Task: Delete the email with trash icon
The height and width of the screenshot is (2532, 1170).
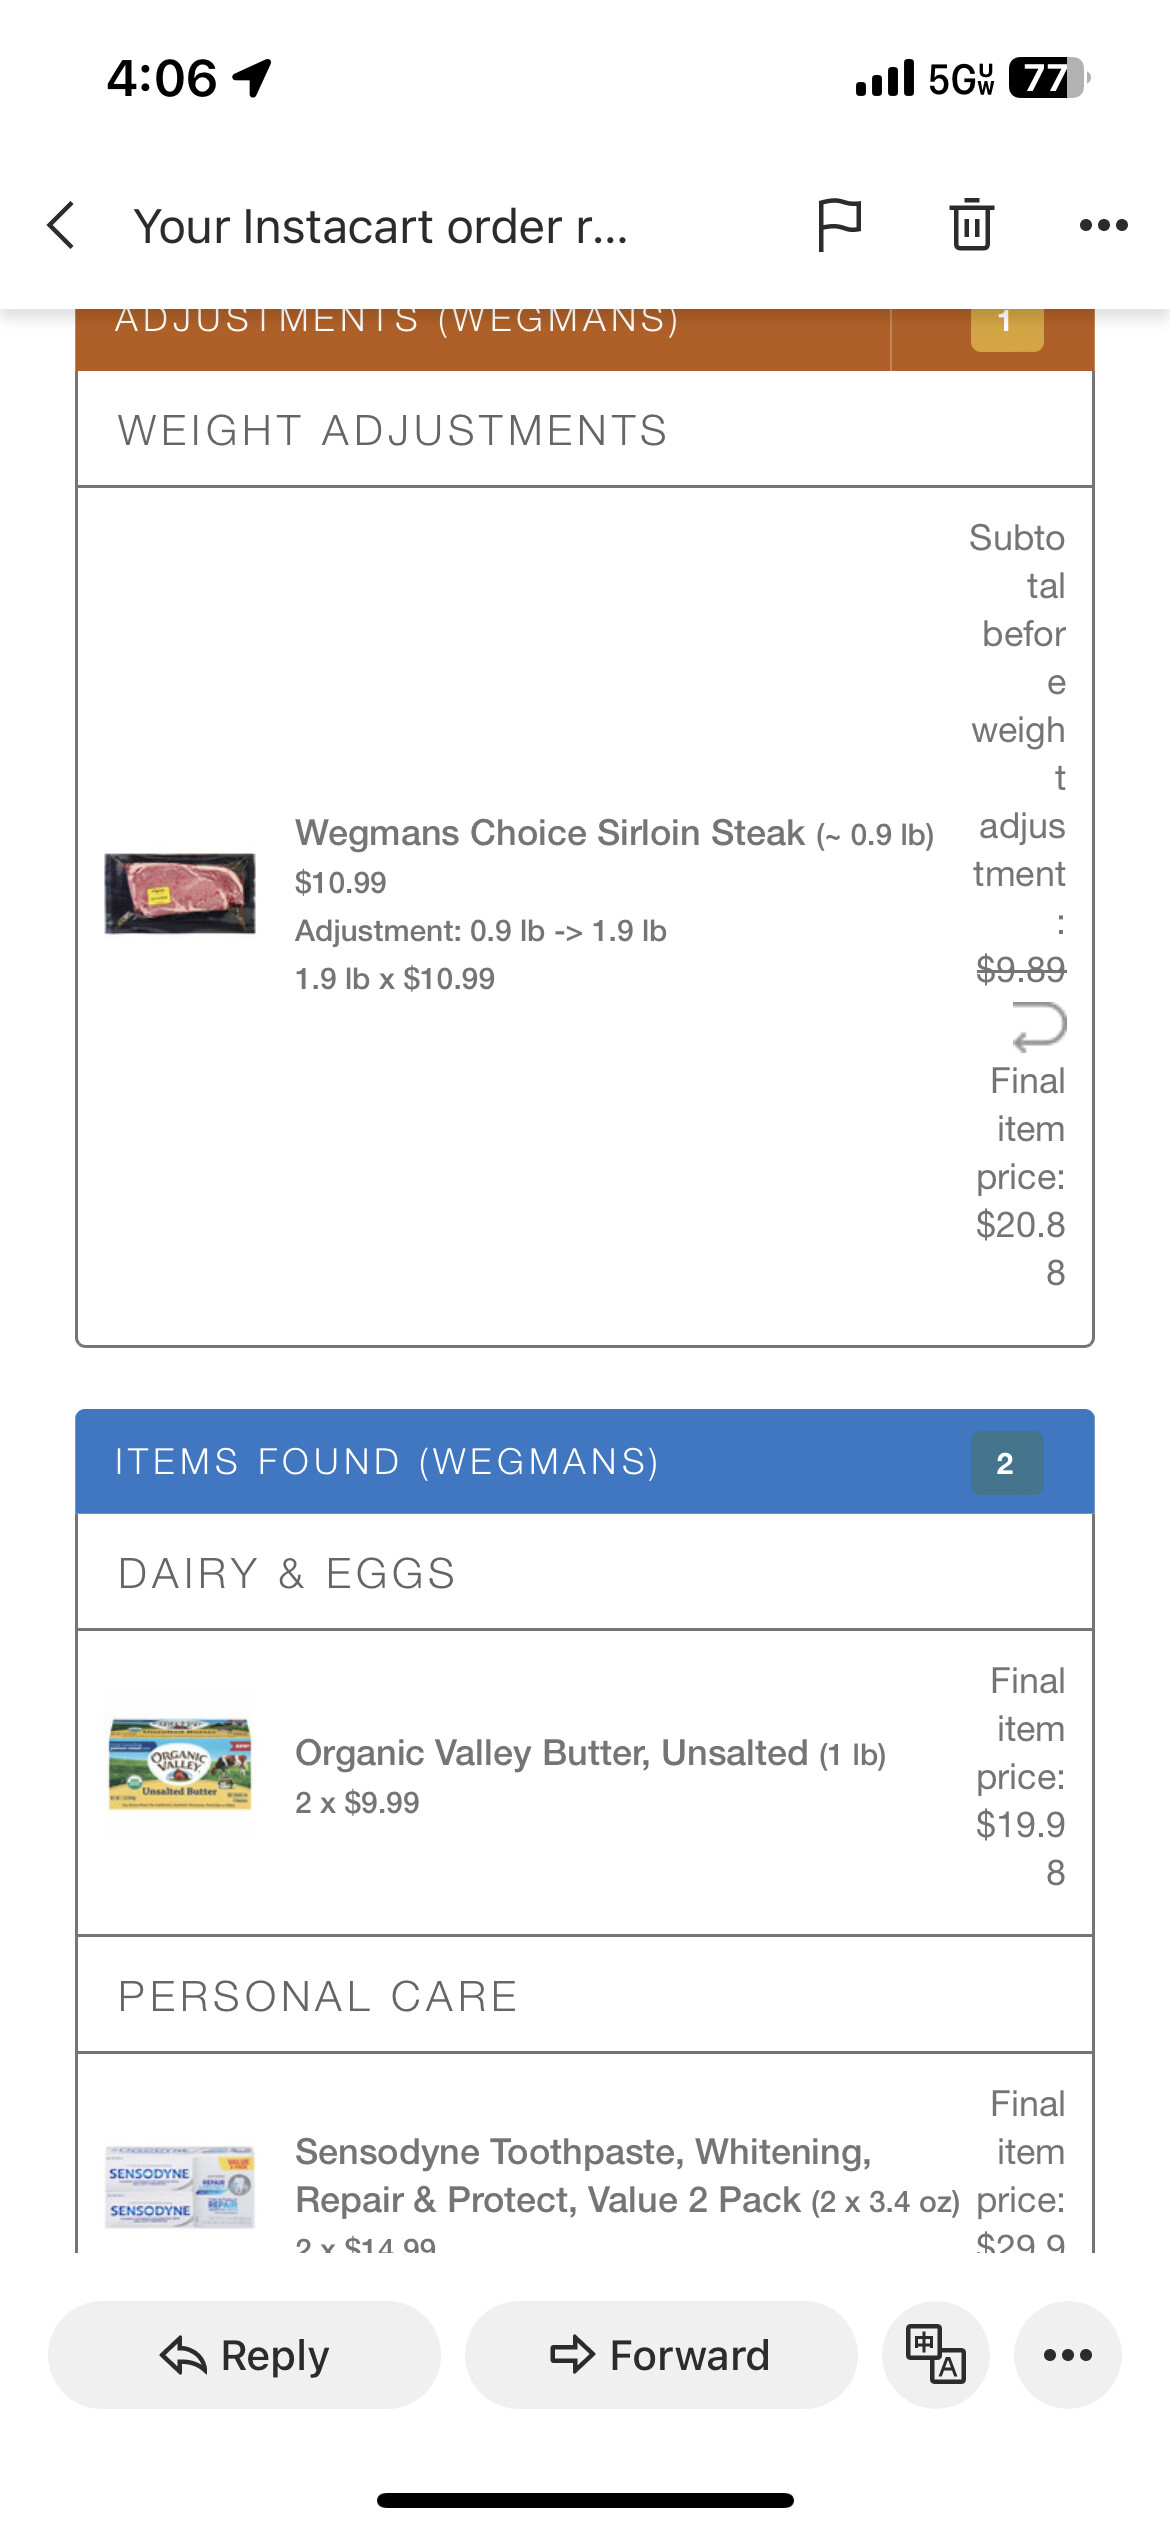Action: click(971, 225)
